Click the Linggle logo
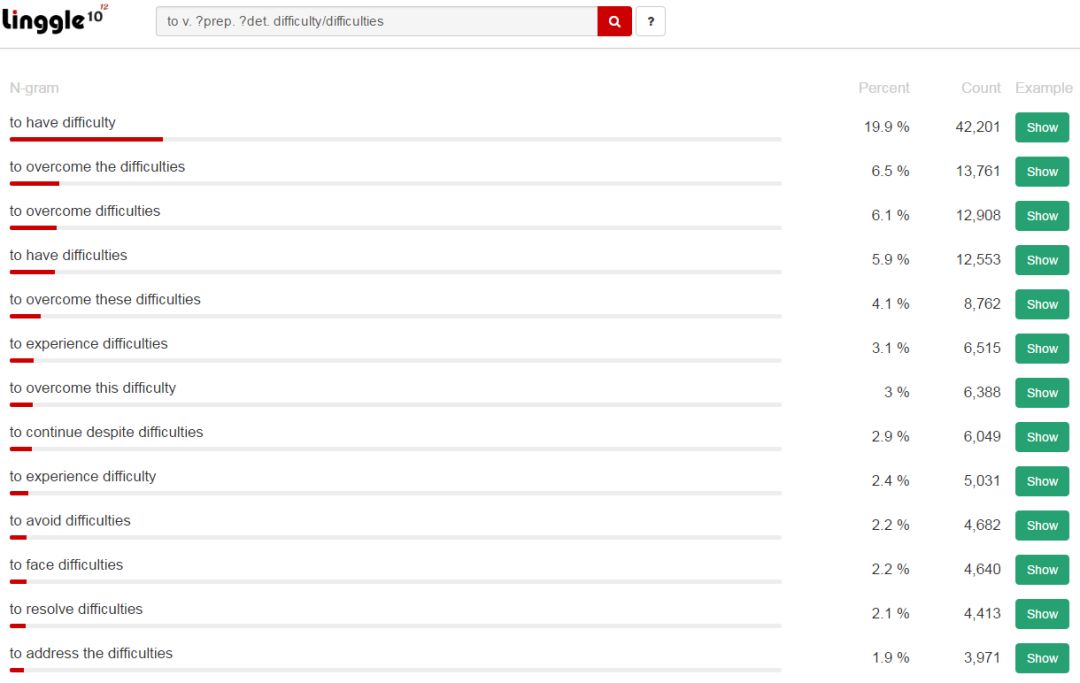The height and width of the screenshot is (683, 1080). click(x=54, y=19)
